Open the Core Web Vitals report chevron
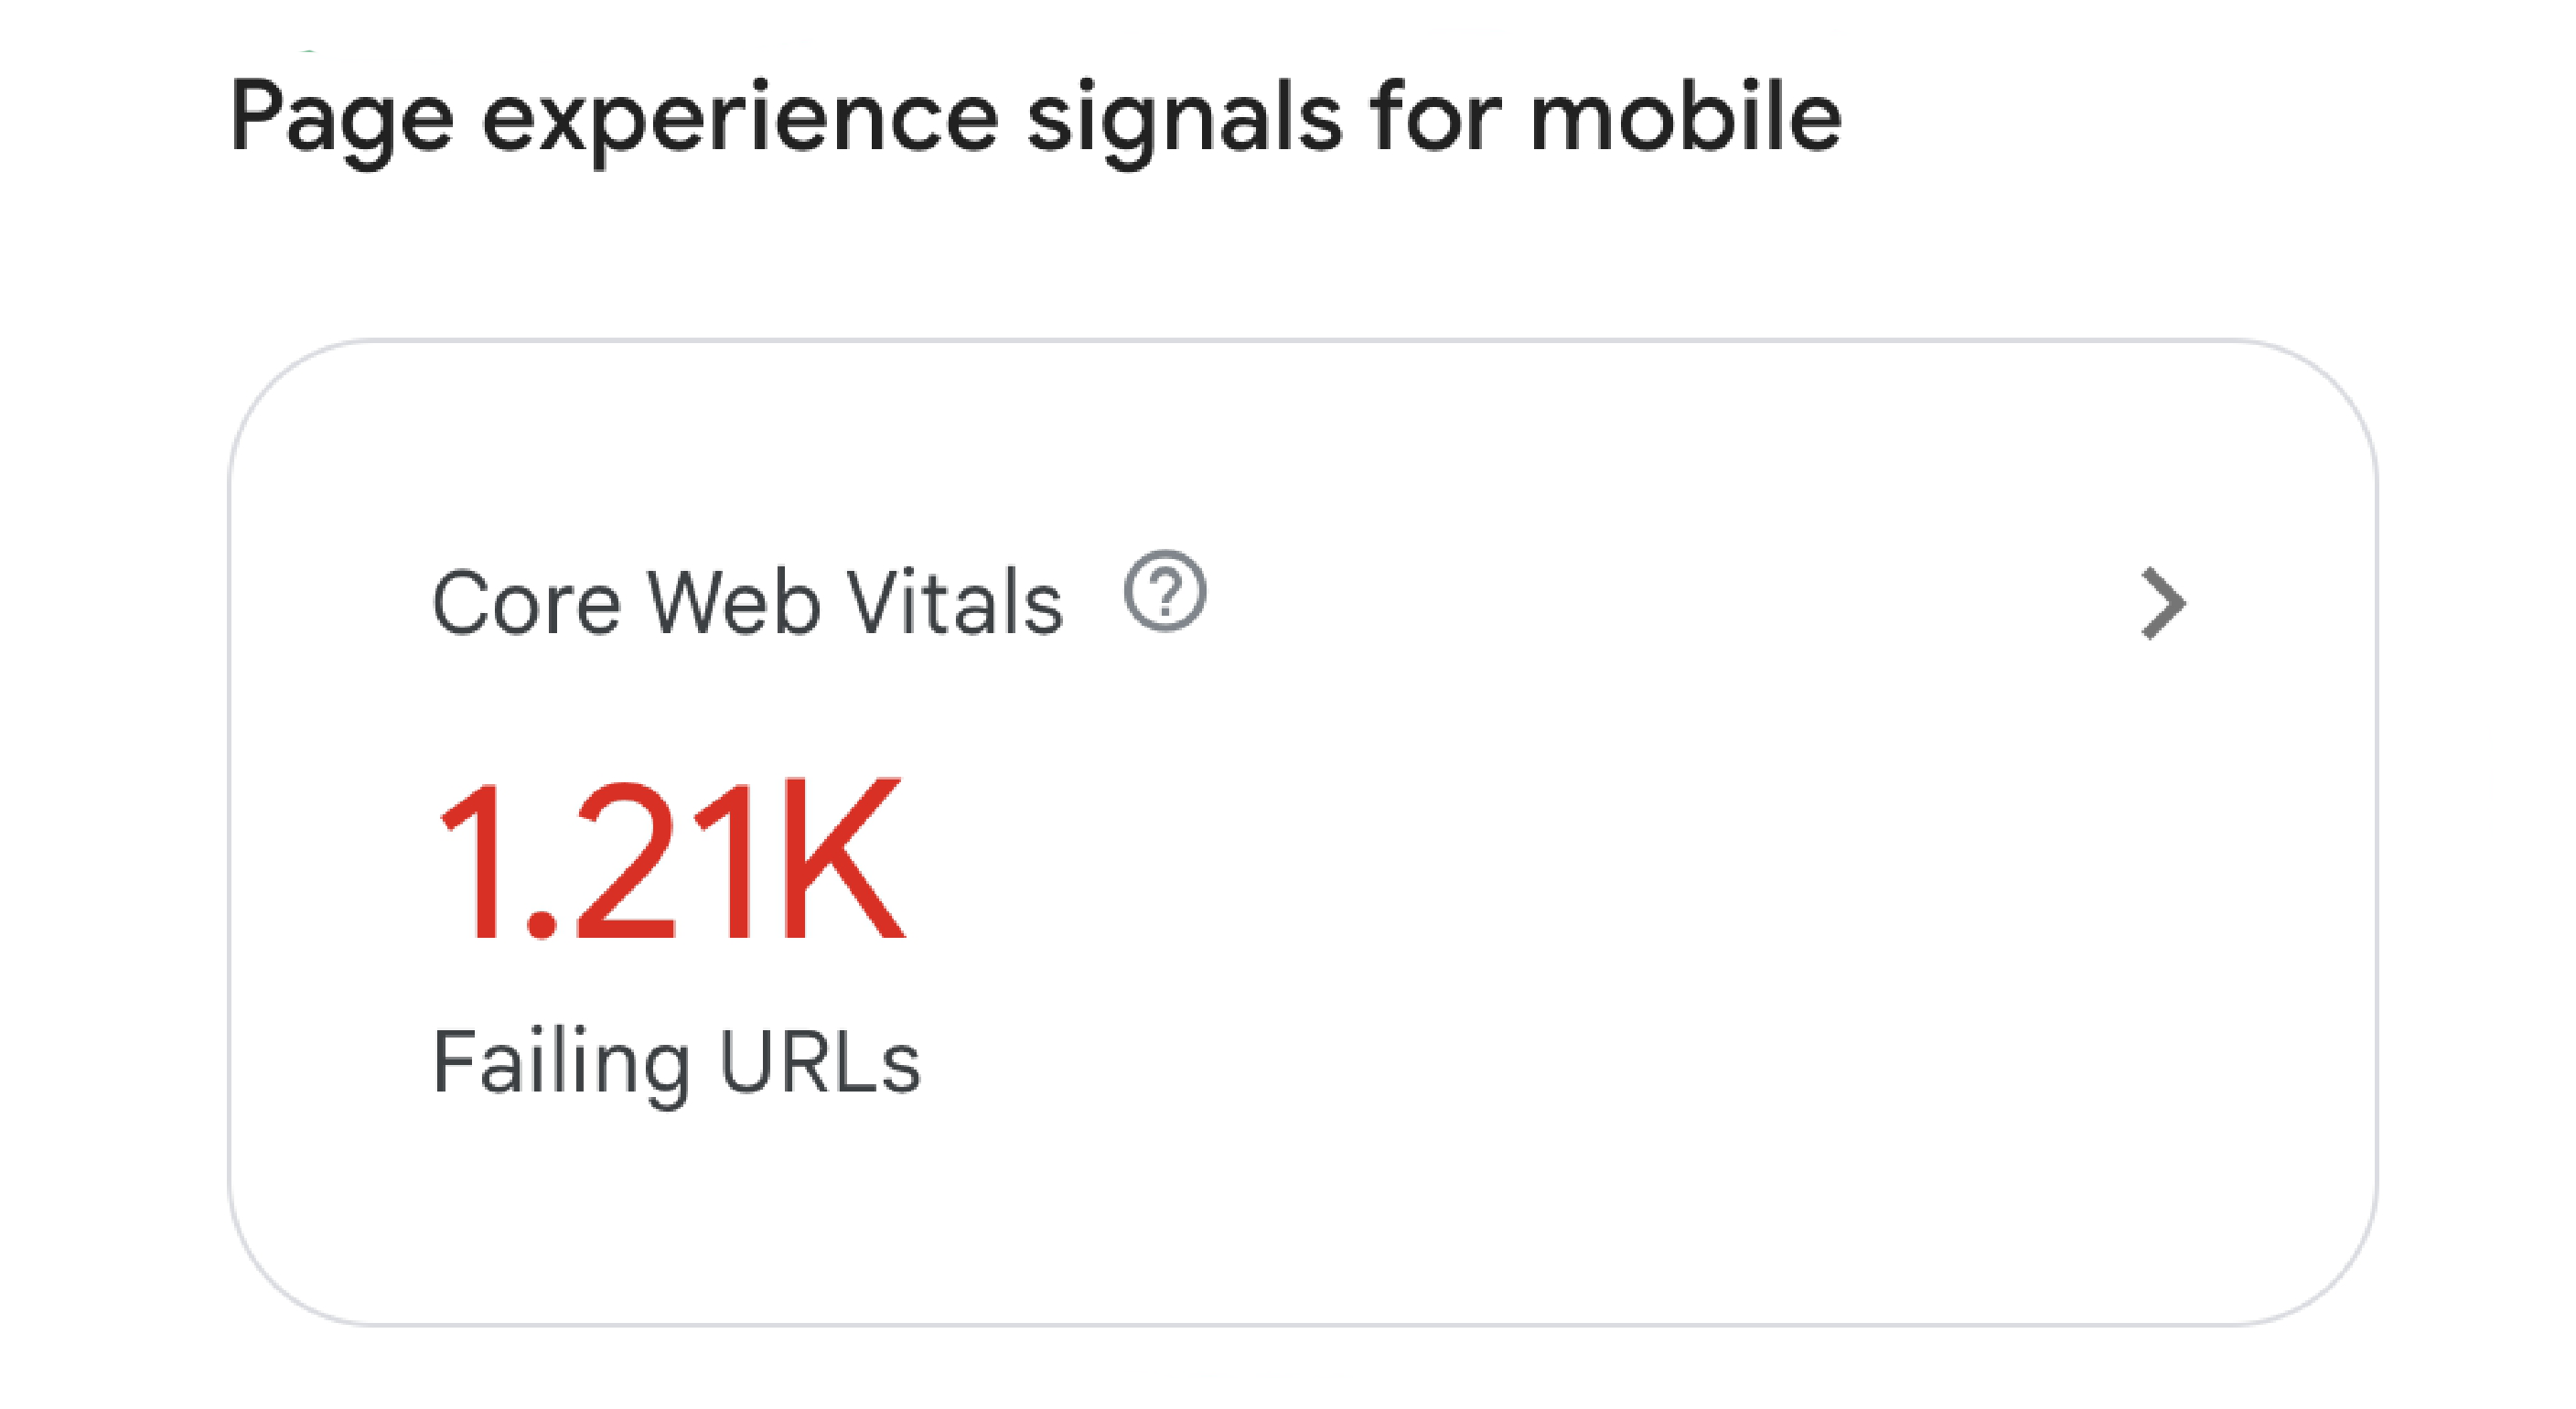 2163,603
